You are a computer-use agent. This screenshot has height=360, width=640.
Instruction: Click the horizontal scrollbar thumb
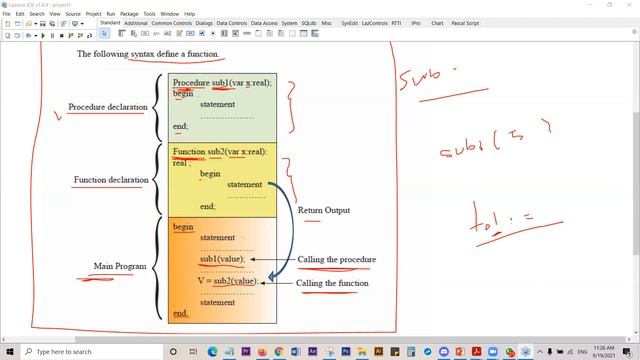pos(350,339)
